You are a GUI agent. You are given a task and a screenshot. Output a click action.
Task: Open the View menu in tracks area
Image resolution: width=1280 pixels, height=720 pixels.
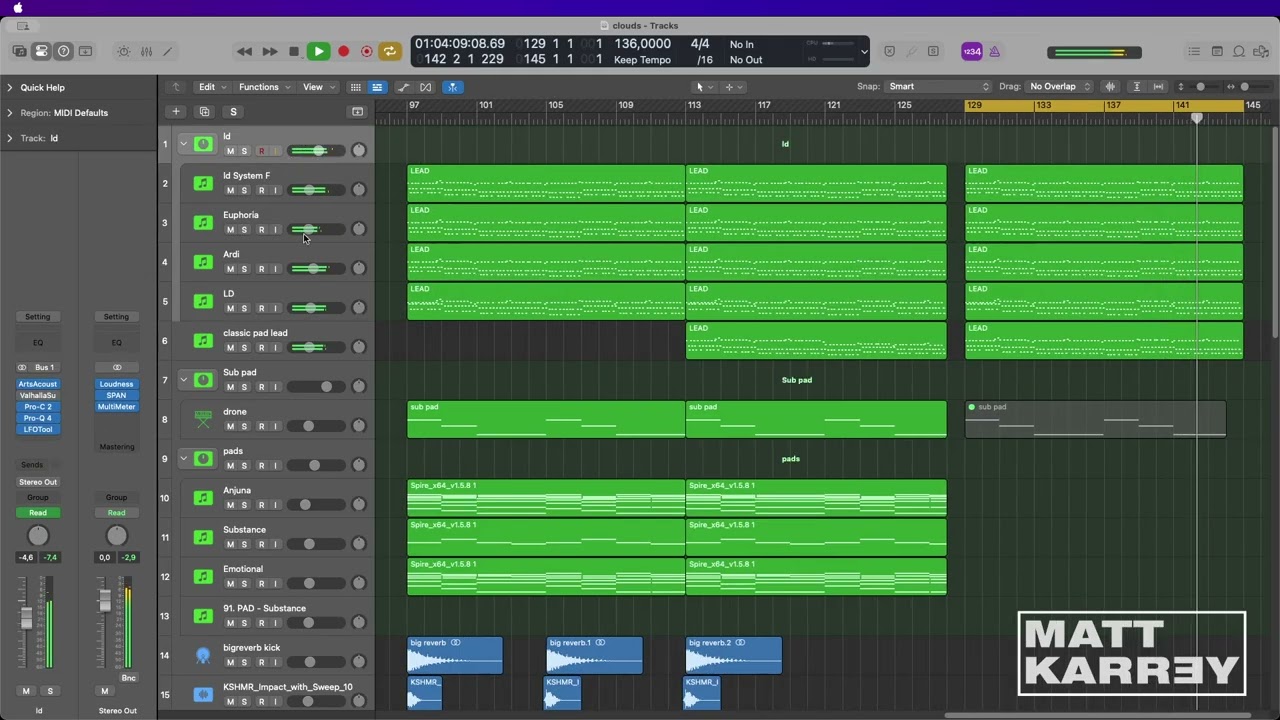317,87
